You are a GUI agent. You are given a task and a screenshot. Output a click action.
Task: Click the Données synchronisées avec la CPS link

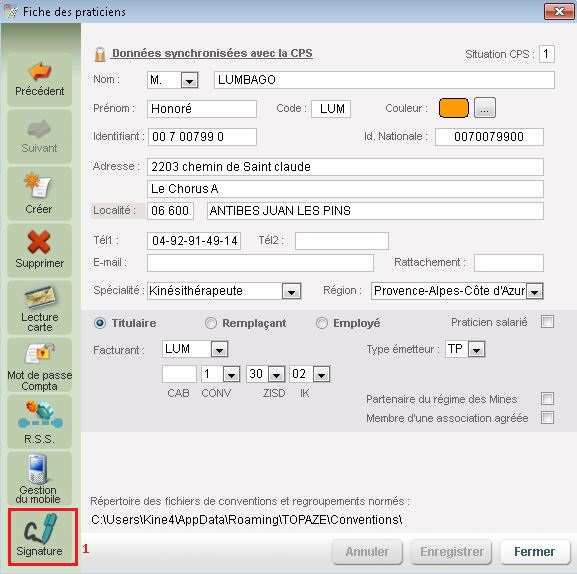(212, 53)
